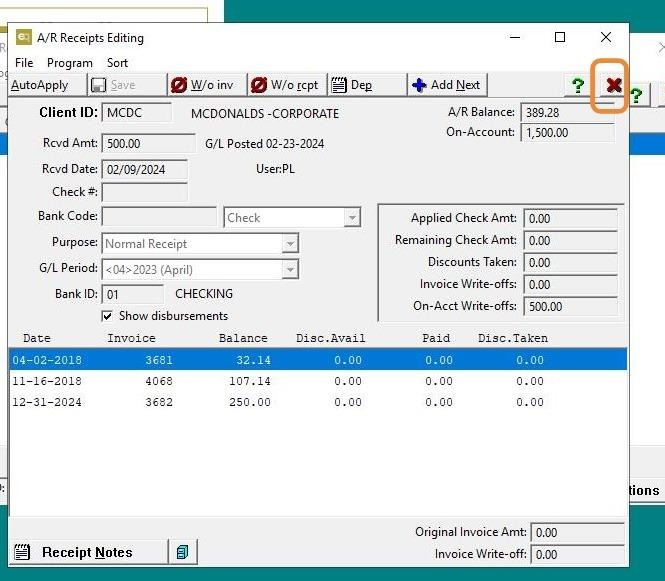Click the 107.14 balance cell
Viewport: 665px width, 581px height.
pyautogui.click(x=250, y=381)
